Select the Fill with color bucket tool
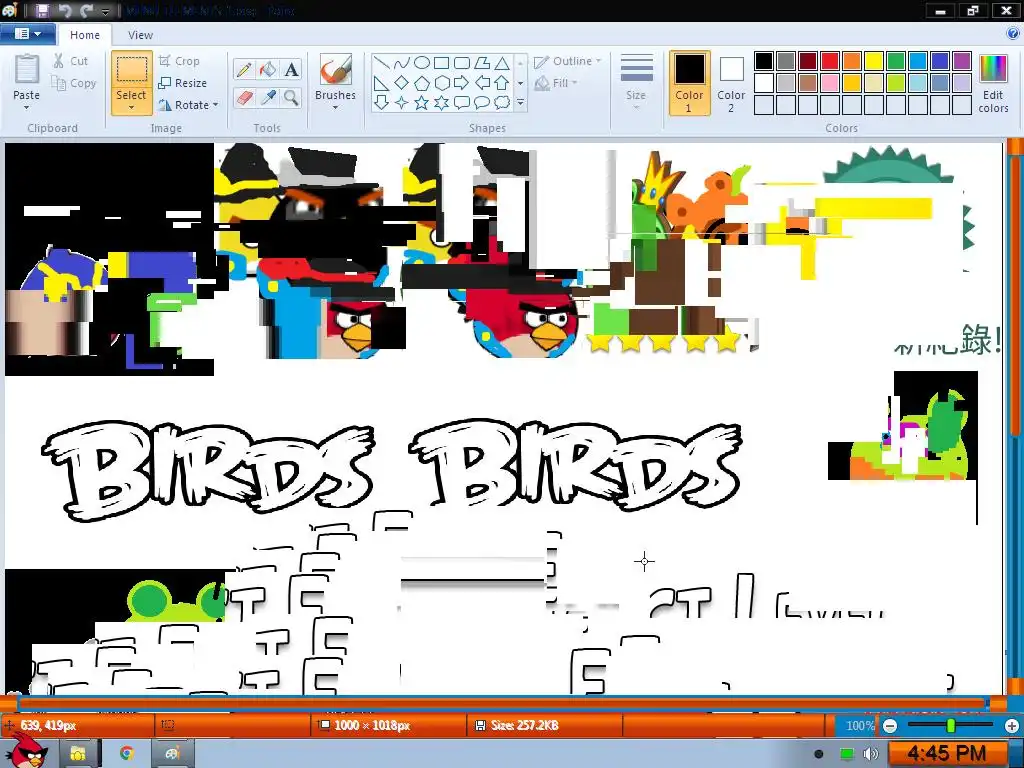Screen dimensions: 1024x768 pos(268,69)
